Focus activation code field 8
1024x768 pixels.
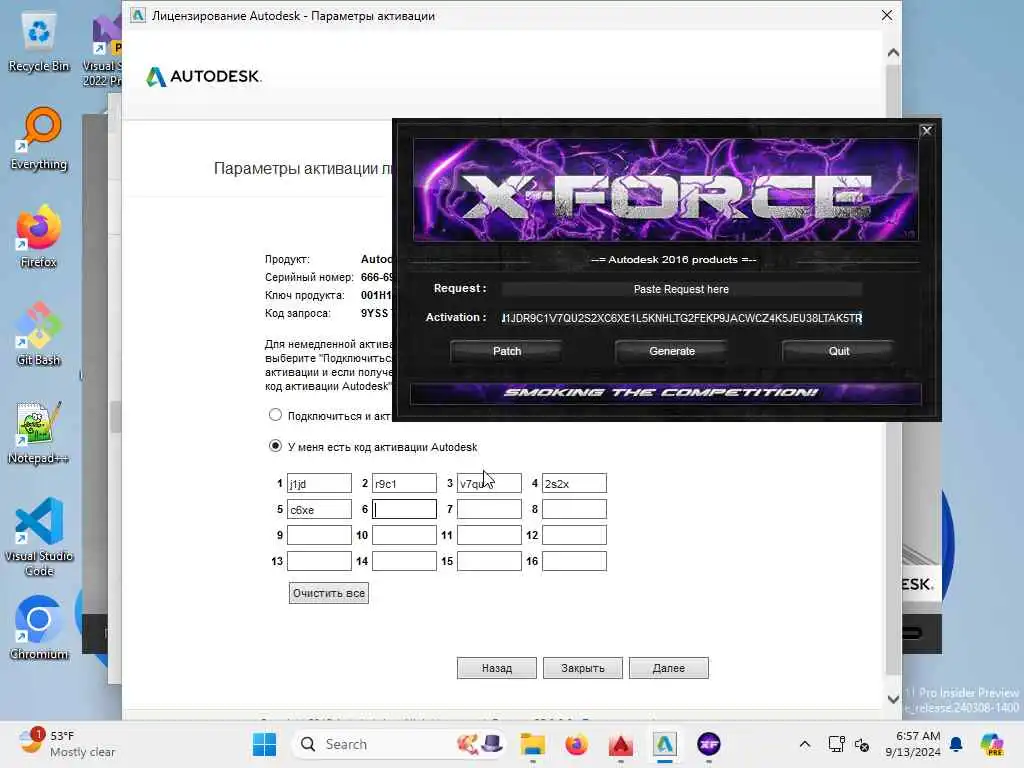[x=574, y=509]
